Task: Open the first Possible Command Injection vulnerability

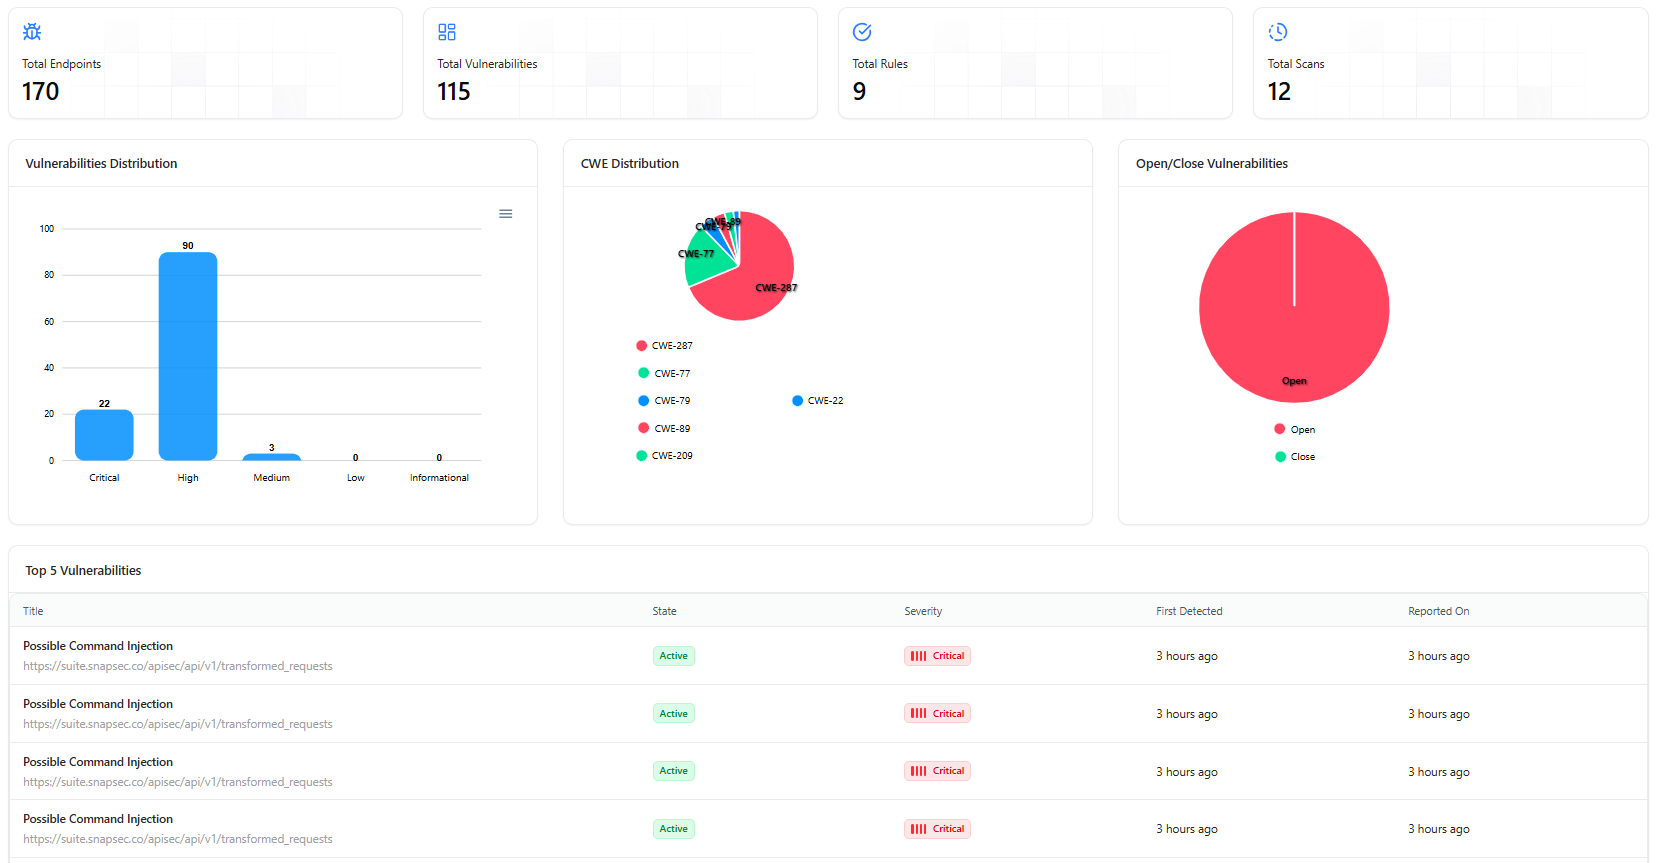Action: coord(98,646)
